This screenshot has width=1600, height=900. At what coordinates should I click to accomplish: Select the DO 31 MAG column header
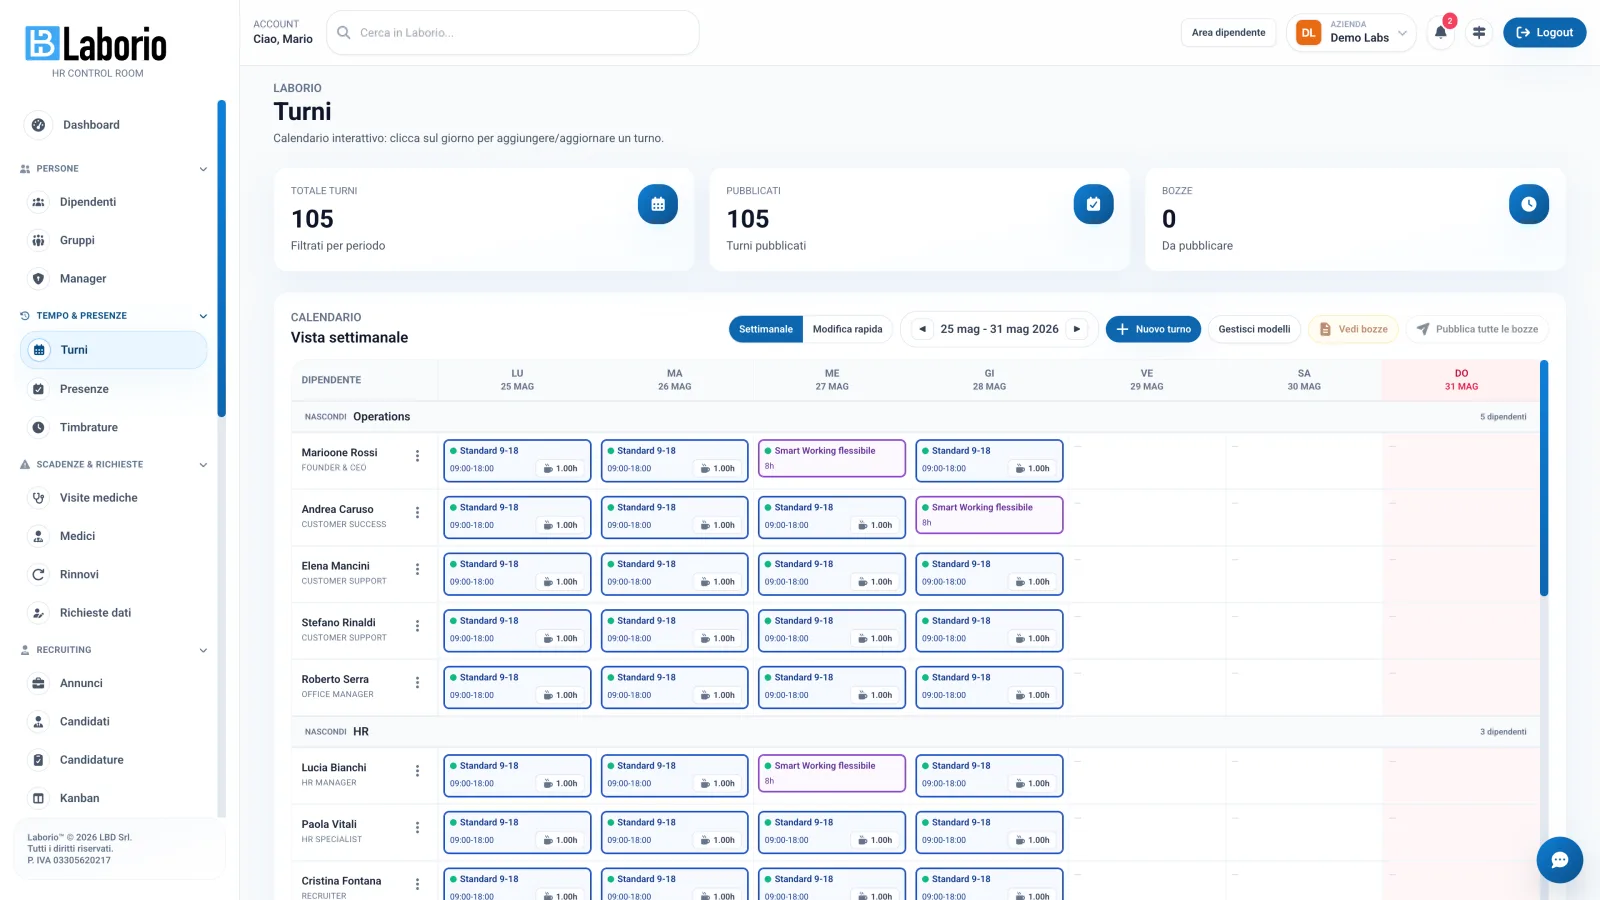click(1461, 380)
